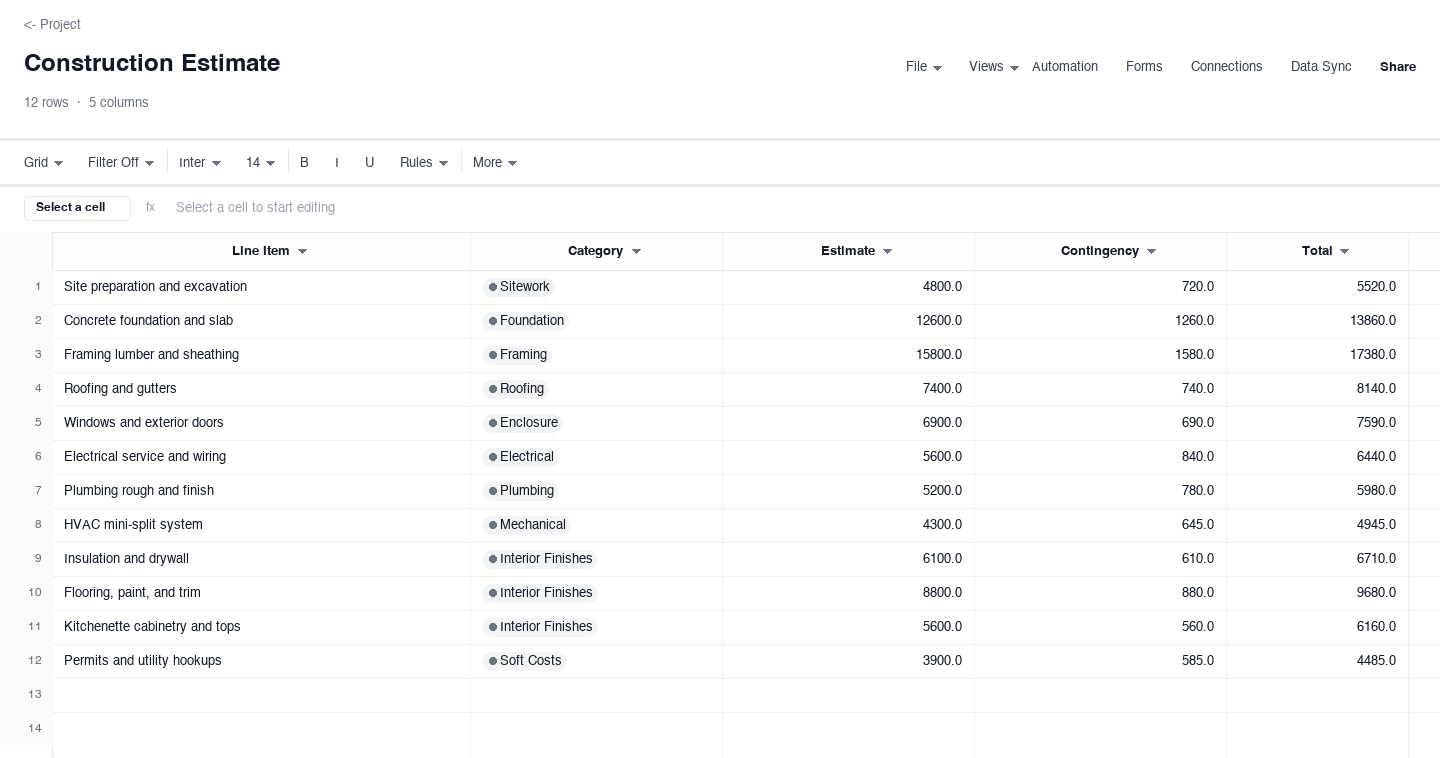1440x758 pixels.
Task: Click the formula bar input field
Action: tap(796, 208)
